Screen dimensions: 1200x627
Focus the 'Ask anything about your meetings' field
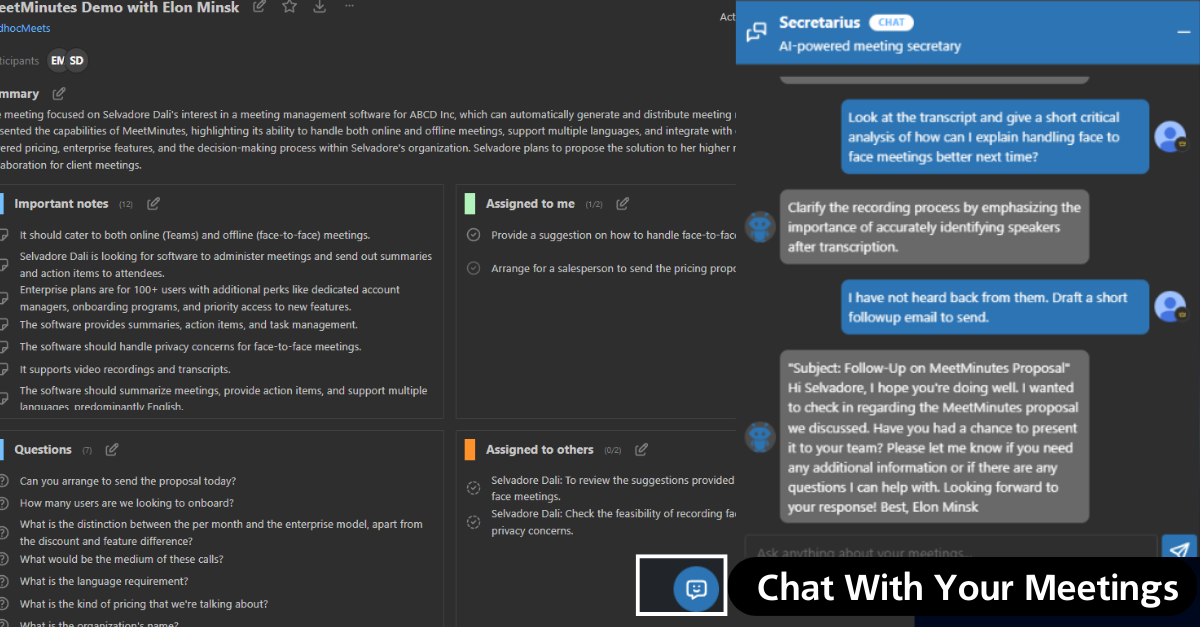[x=950, y=551]
